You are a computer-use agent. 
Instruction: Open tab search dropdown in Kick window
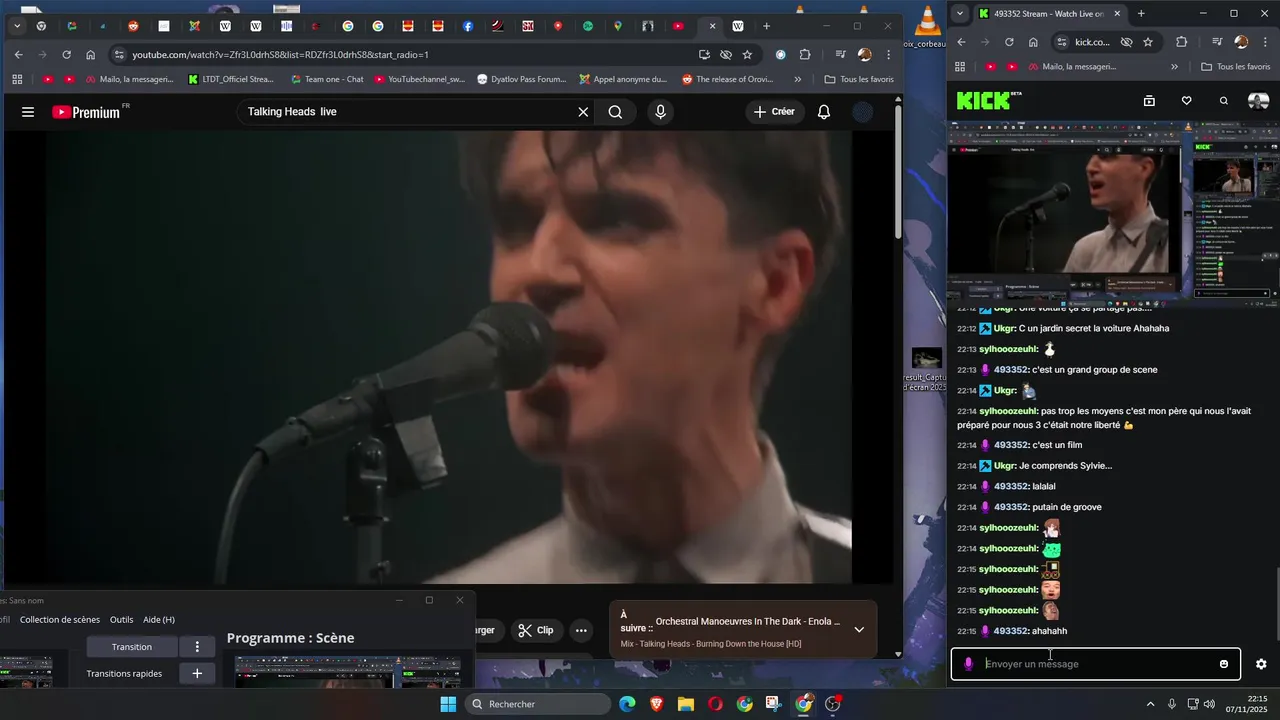click(x=960, y=14)
